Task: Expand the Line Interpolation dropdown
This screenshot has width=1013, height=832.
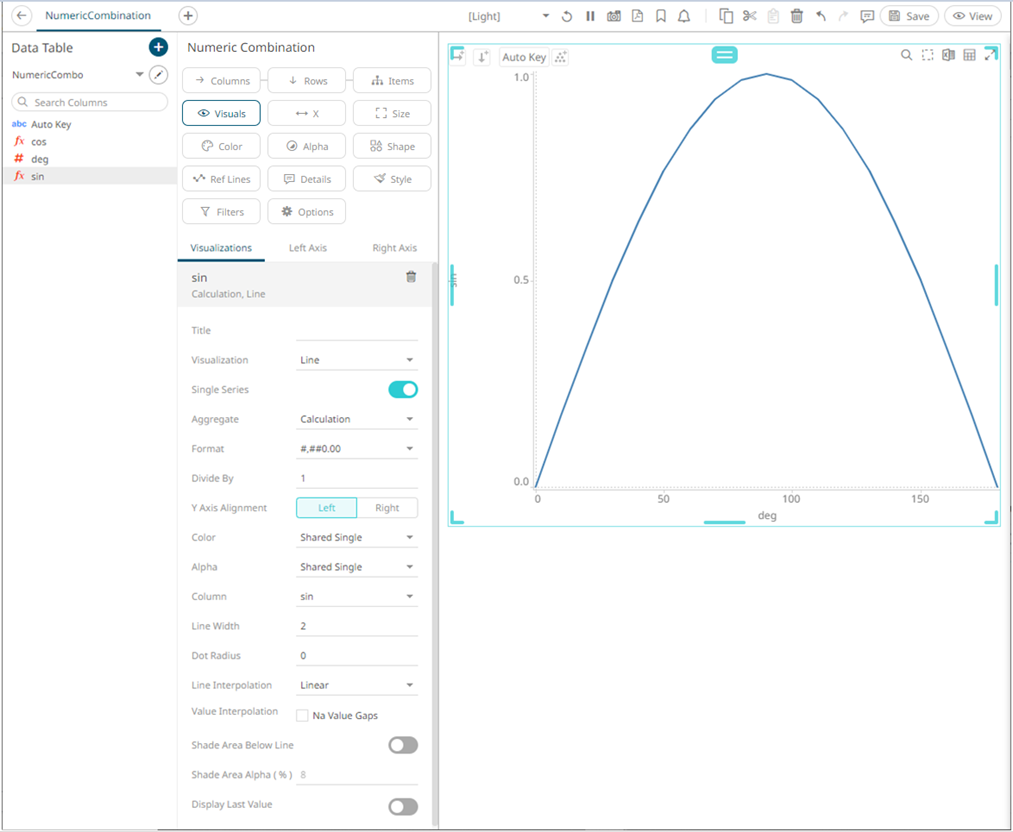Action: tap(357, 686)
